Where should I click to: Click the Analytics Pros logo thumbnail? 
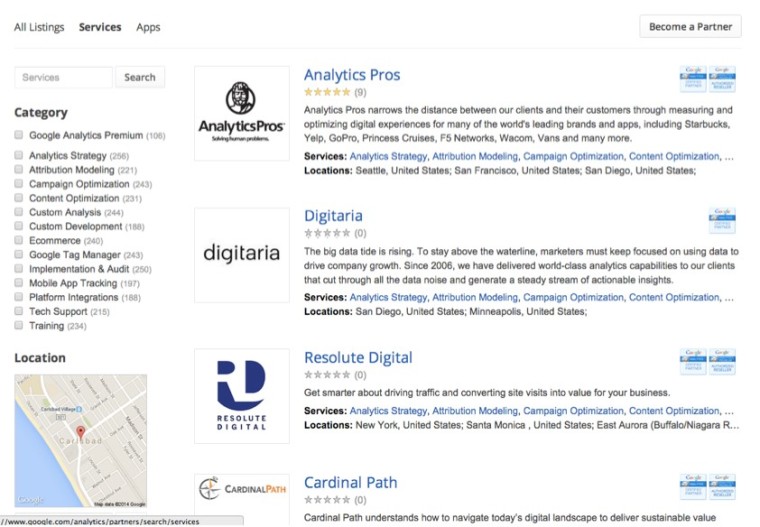click(x=241, y=113)
